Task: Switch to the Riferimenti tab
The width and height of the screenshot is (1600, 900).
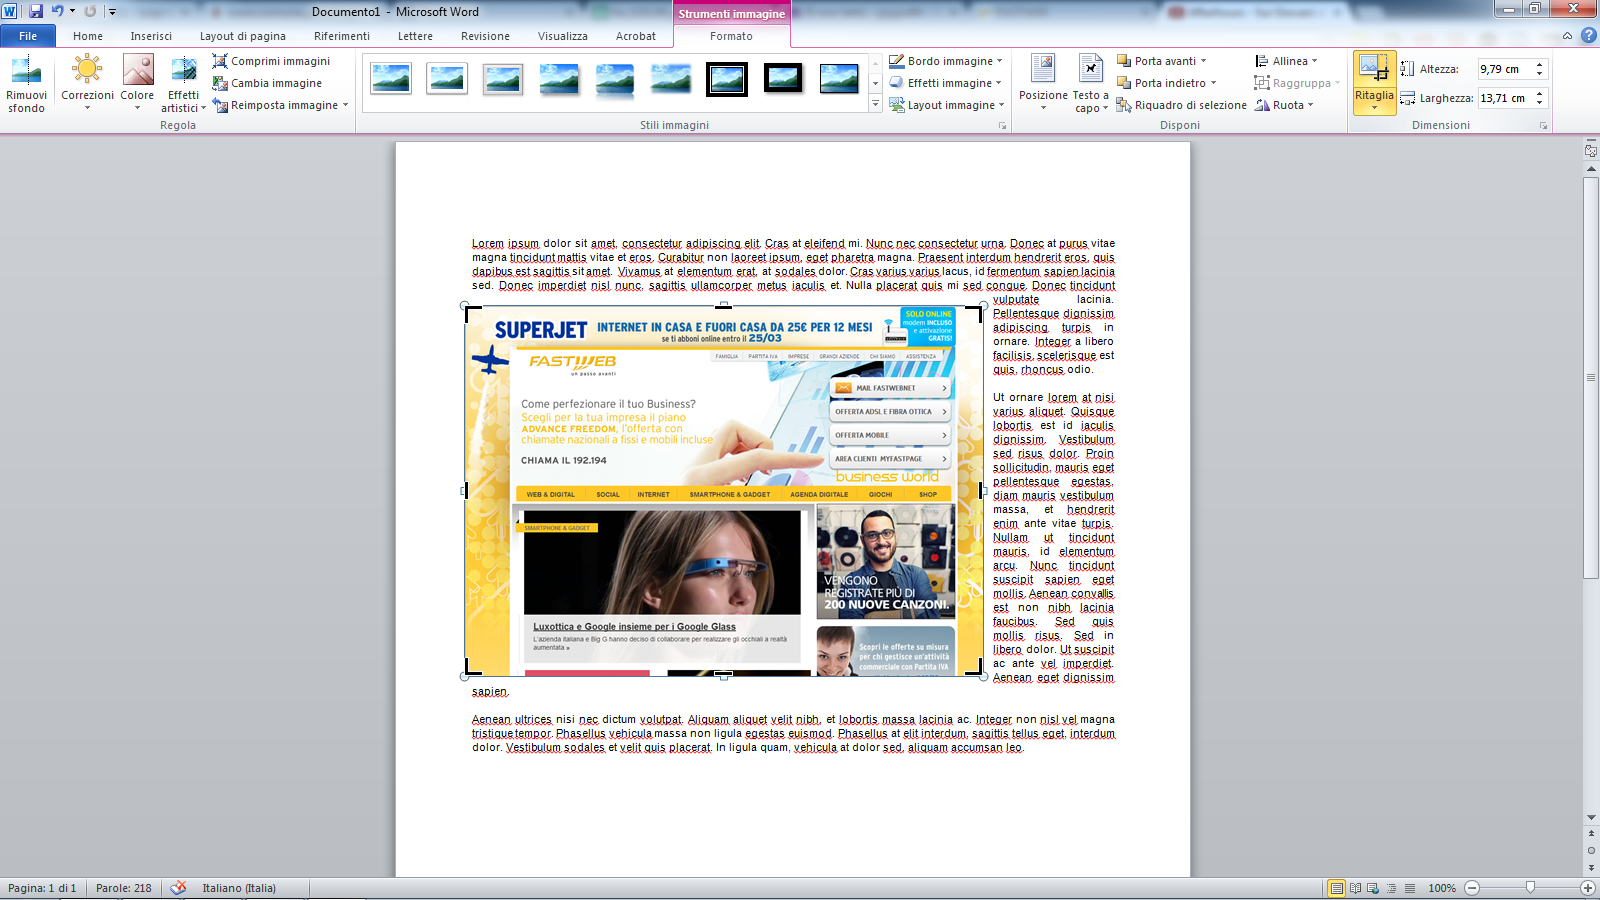Action: pyautogui.click(x=342, y=36)
